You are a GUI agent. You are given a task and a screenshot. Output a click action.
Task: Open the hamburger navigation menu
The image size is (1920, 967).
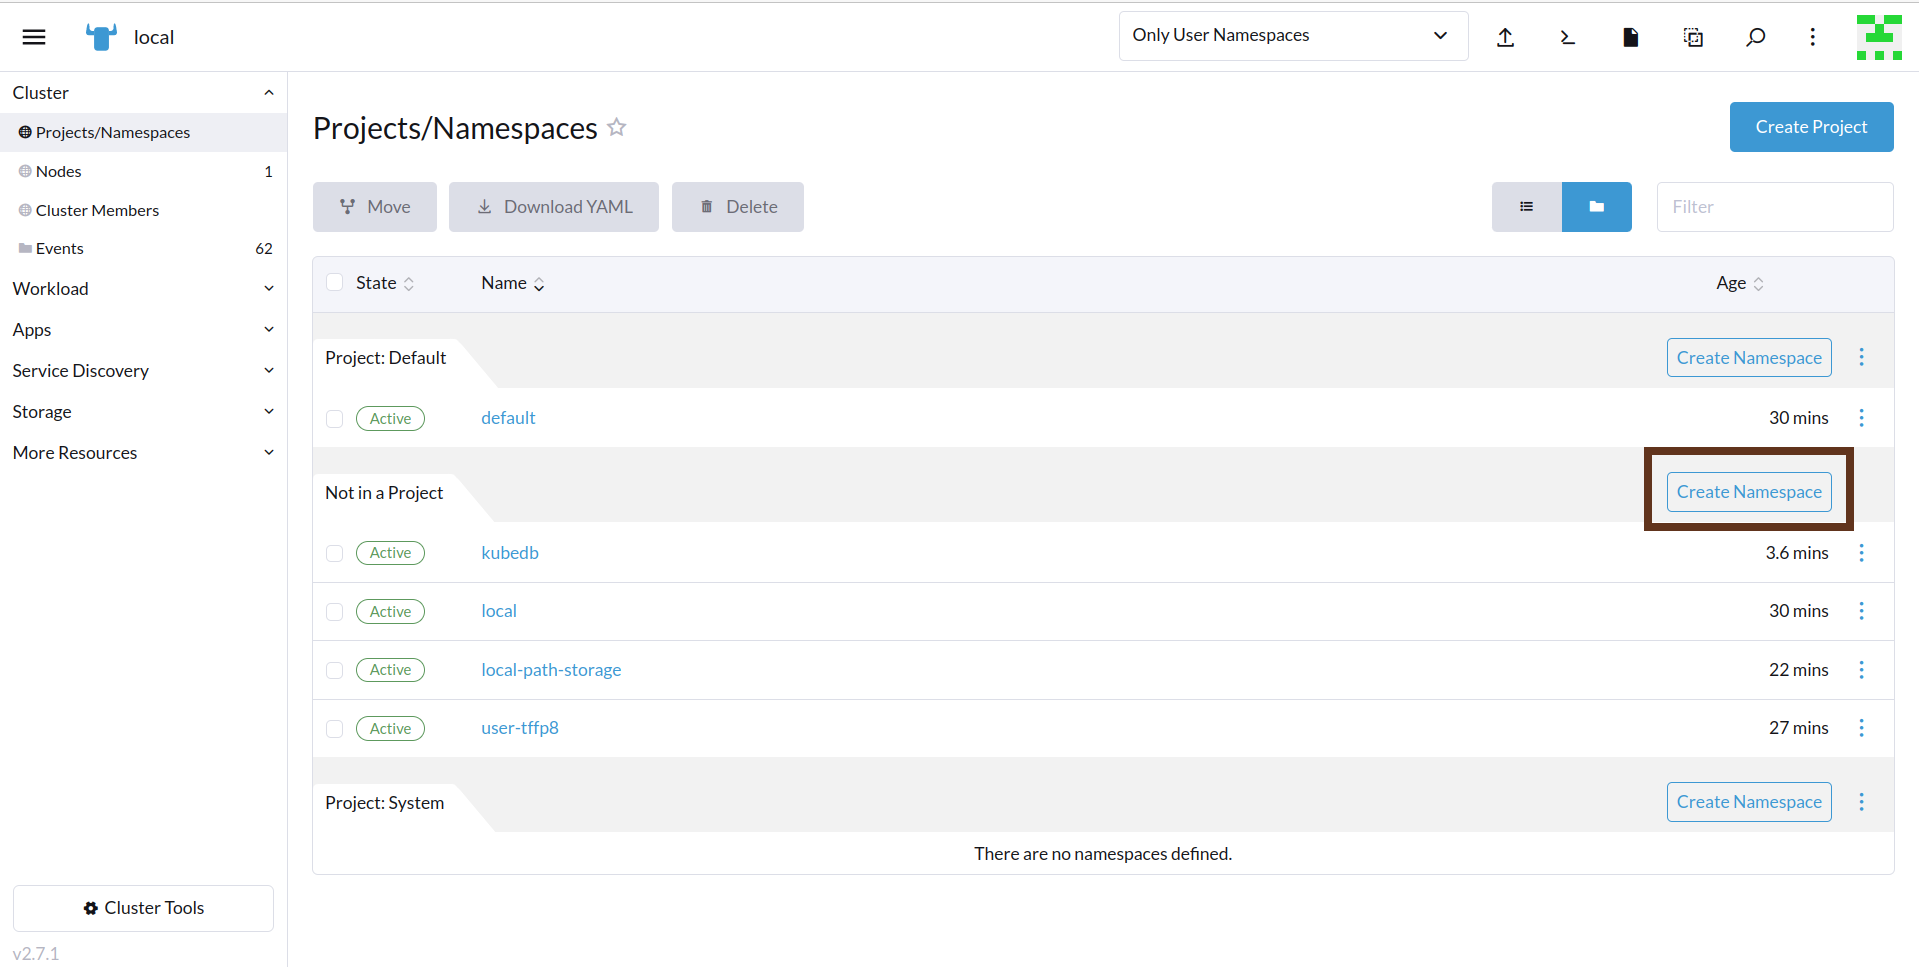[x=34, y=37]
